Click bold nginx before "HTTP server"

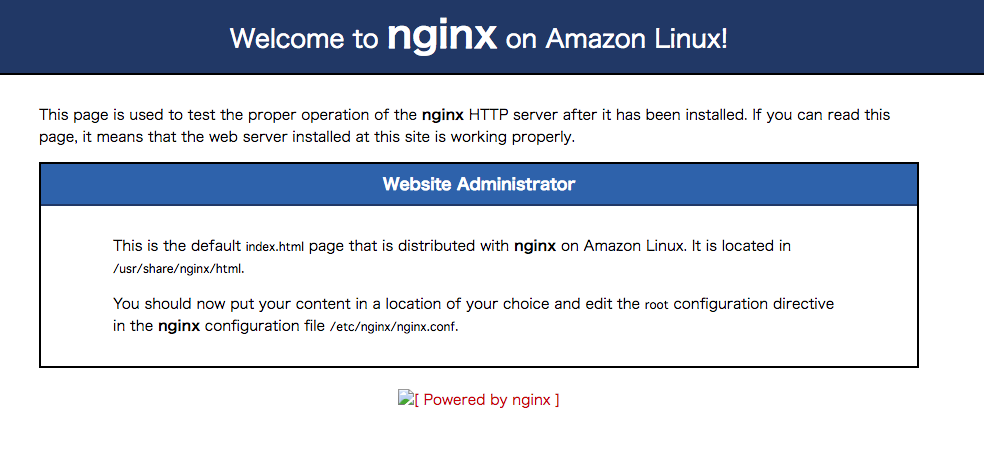coord(443,115)
